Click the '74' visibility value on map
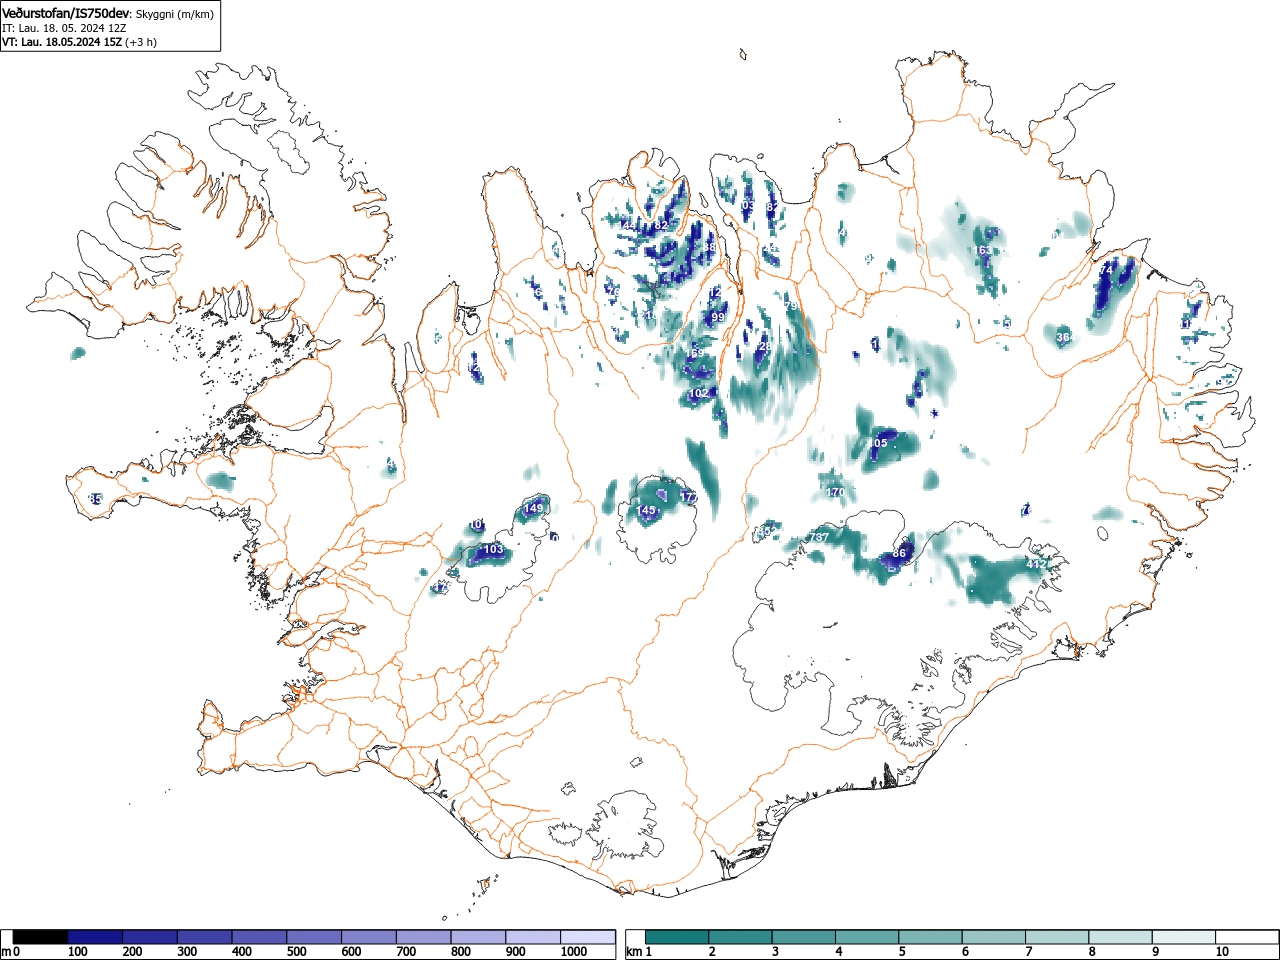Image resolution: width=1280 pixels, height=960 pixels. coord(1106,270)
